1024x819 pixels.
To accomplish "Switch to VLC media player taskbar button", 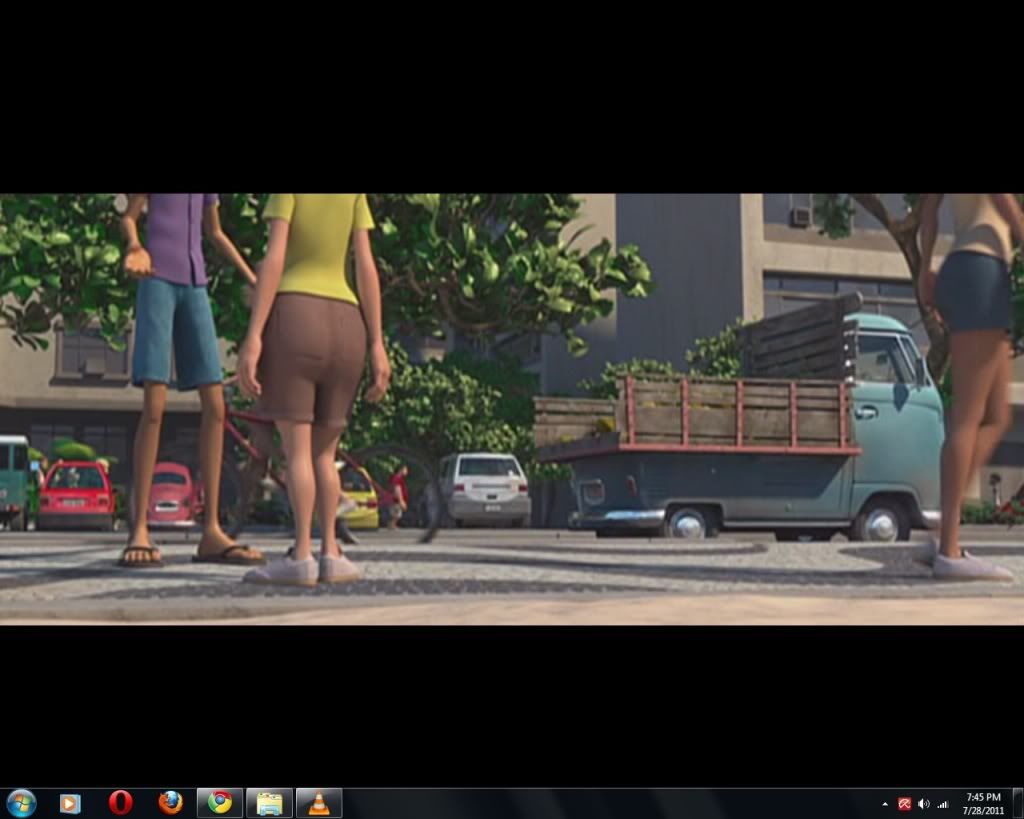I will coord(319,803).
